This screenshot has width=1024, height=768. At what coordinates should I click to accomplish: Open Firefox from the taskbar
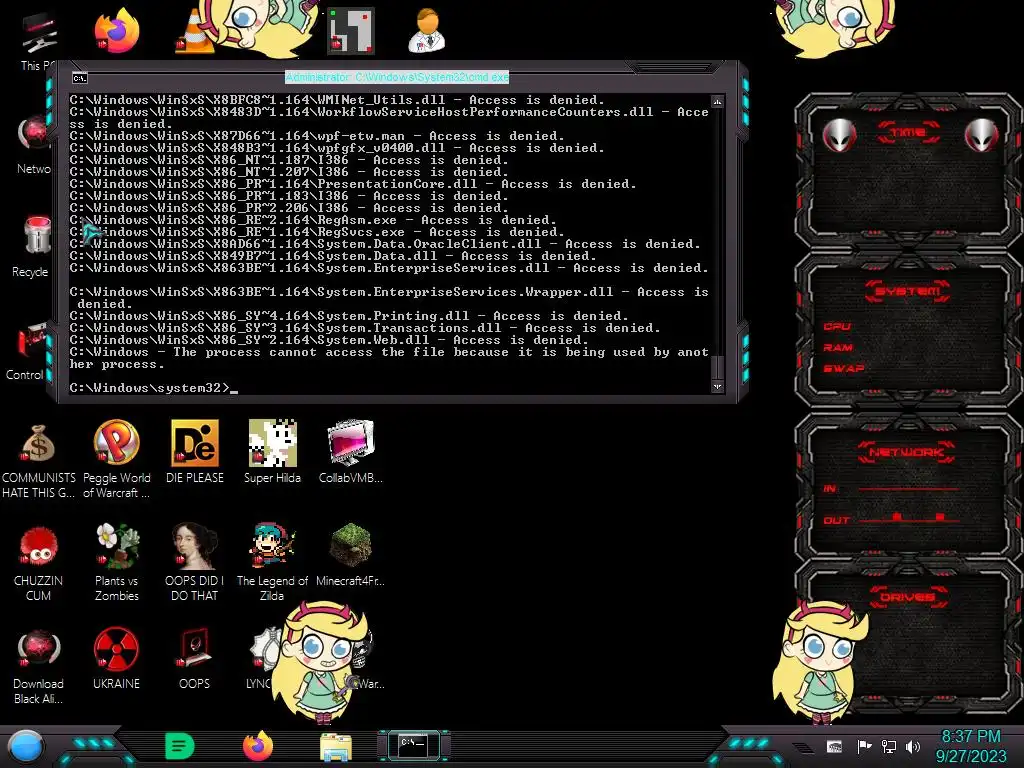[258, 746]
